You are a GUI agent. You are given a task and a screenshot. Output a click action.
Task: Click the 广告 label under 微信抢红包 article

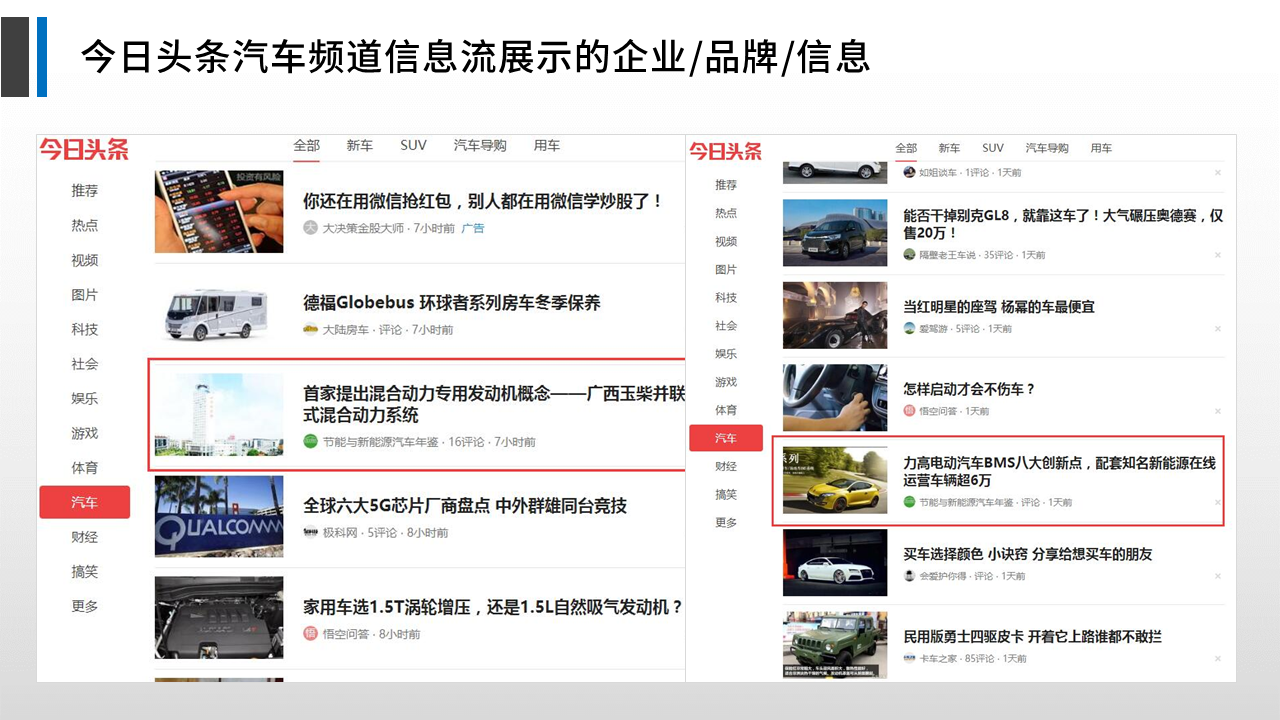tap(473, 228)
